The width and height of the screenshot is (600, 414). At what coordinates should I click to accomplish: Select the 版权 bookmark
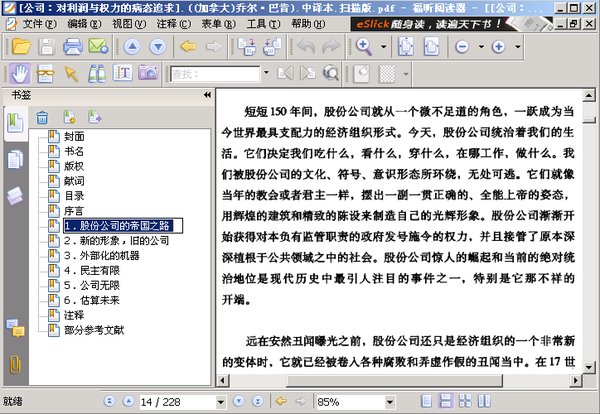(74, 166)
